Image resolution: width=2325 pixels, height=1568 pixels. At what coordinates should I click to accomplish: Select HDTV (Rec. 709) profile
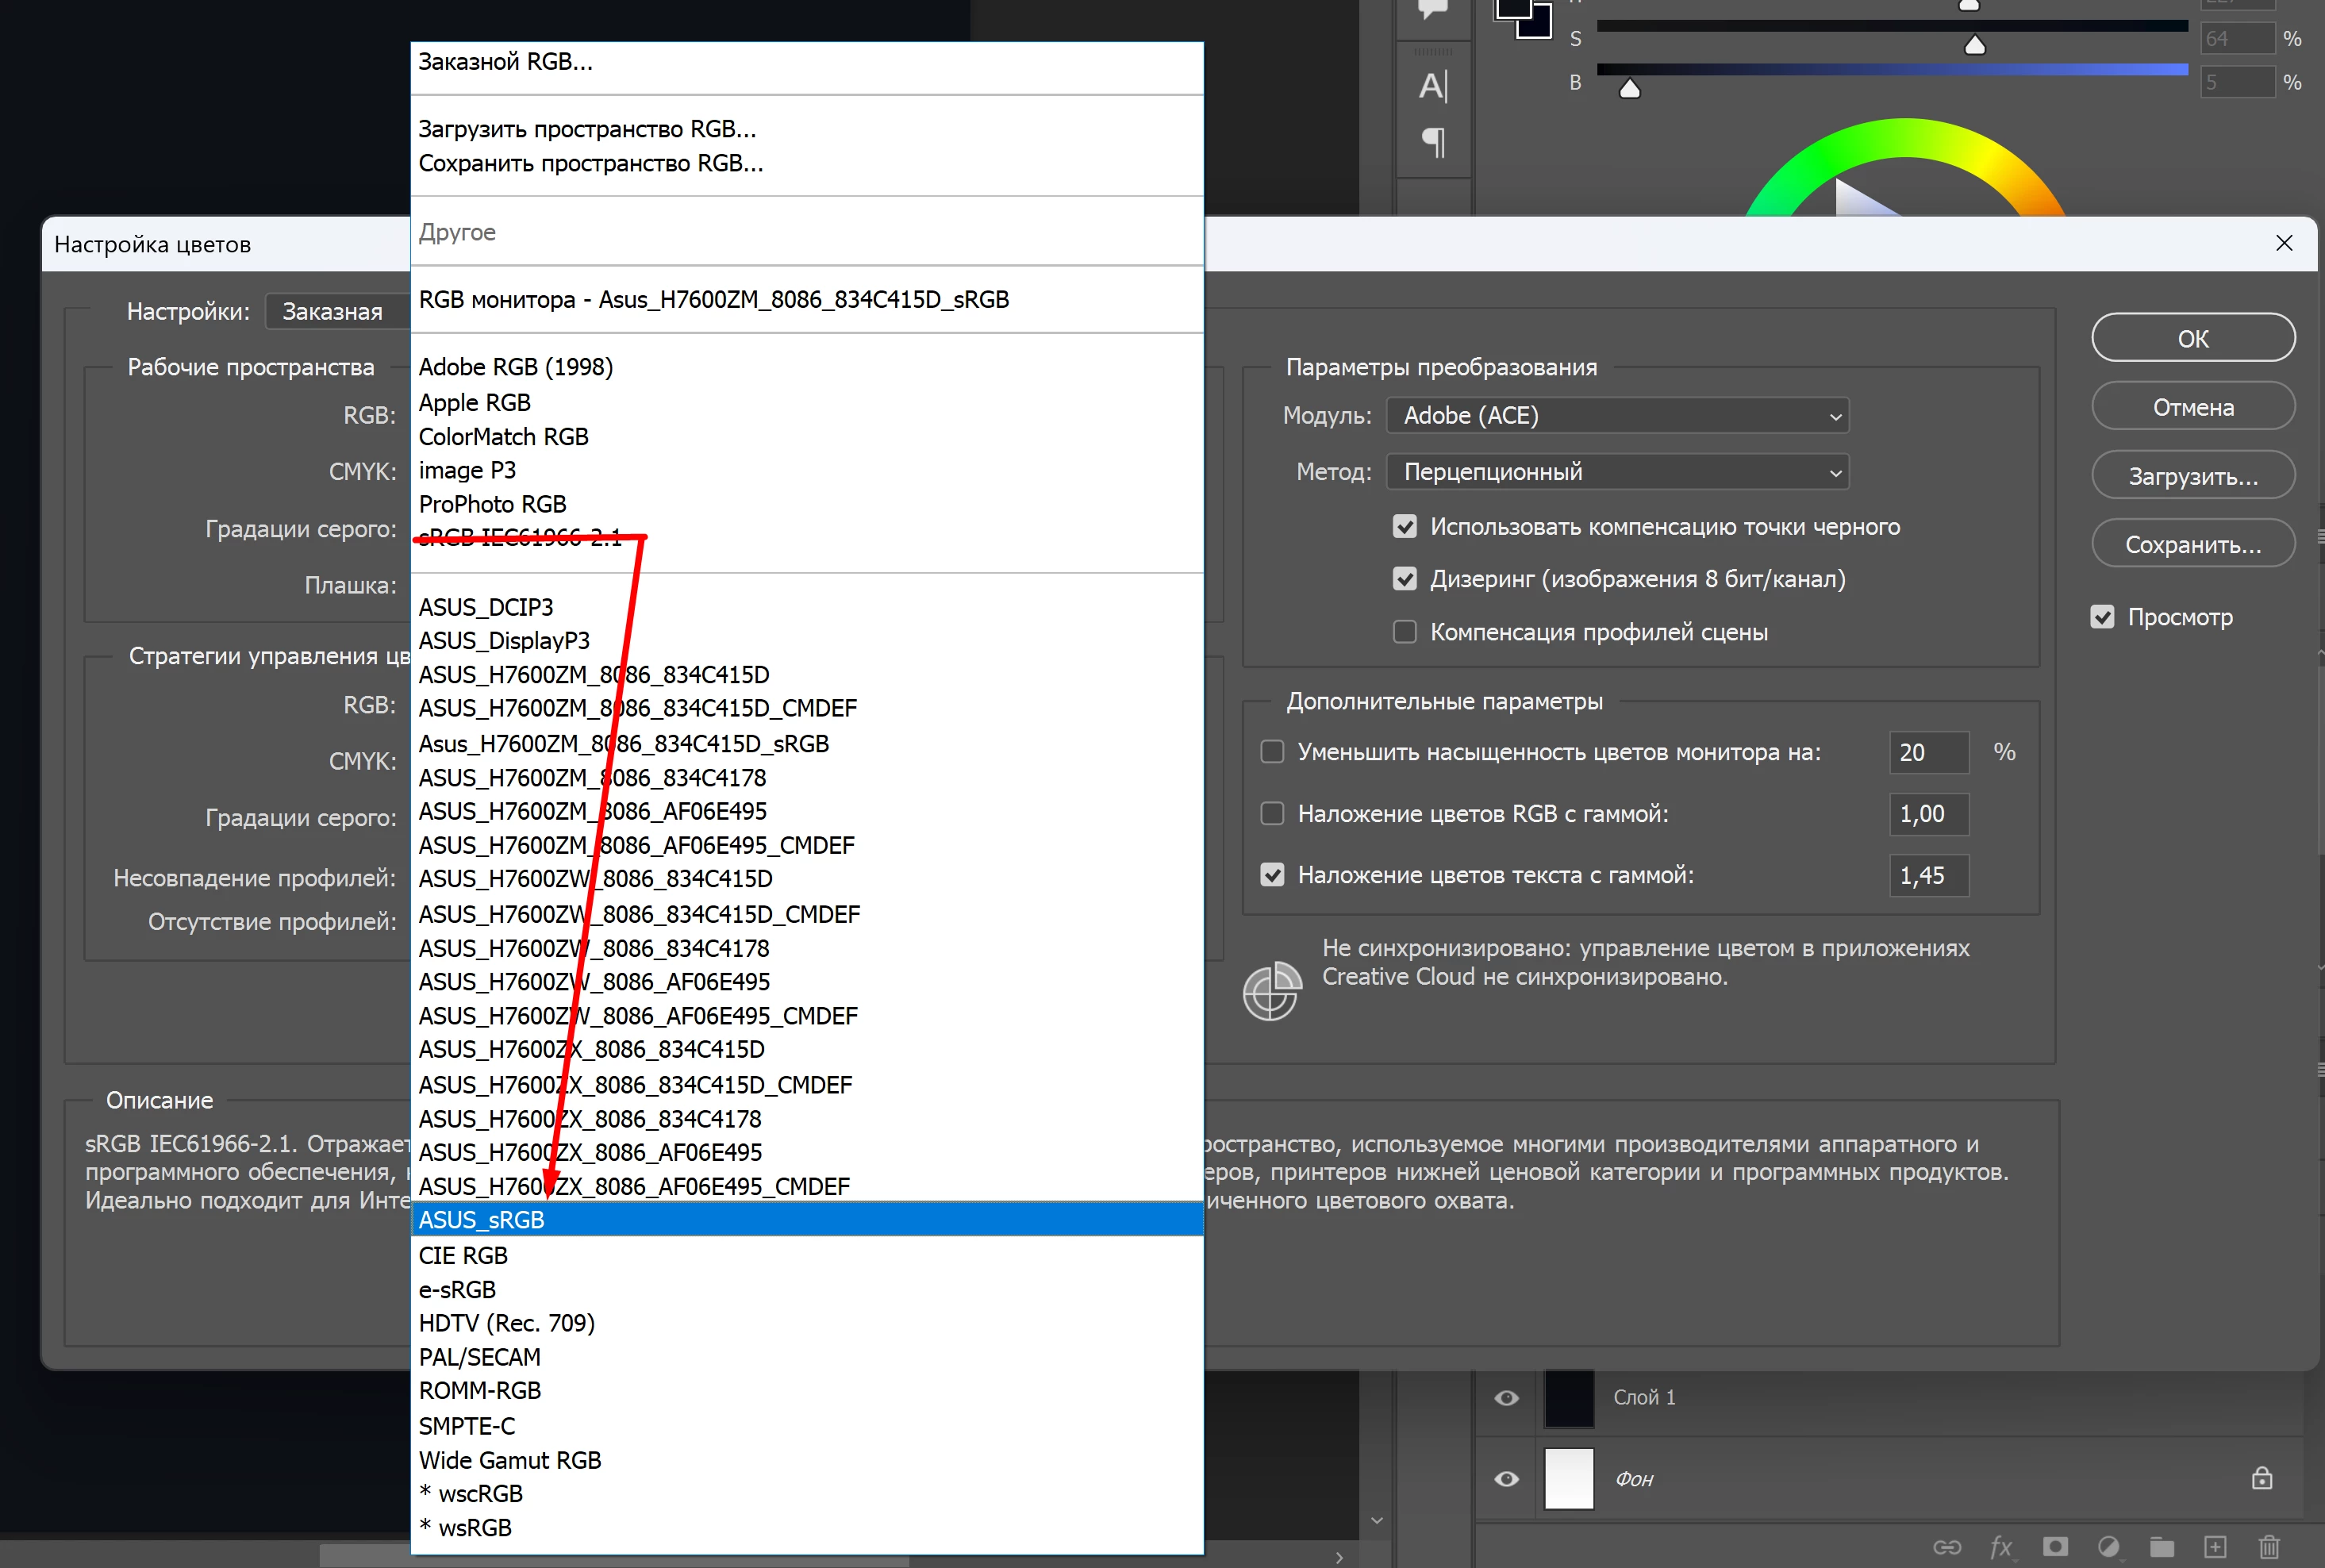coord(806,1323)
